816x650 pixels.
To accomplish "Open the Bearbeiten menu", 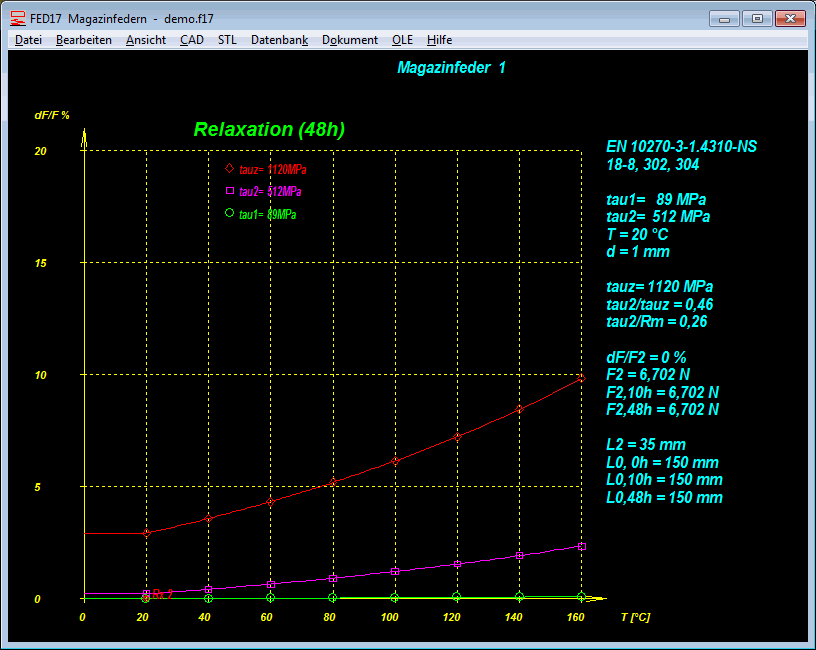I will (x=84, y=40).
